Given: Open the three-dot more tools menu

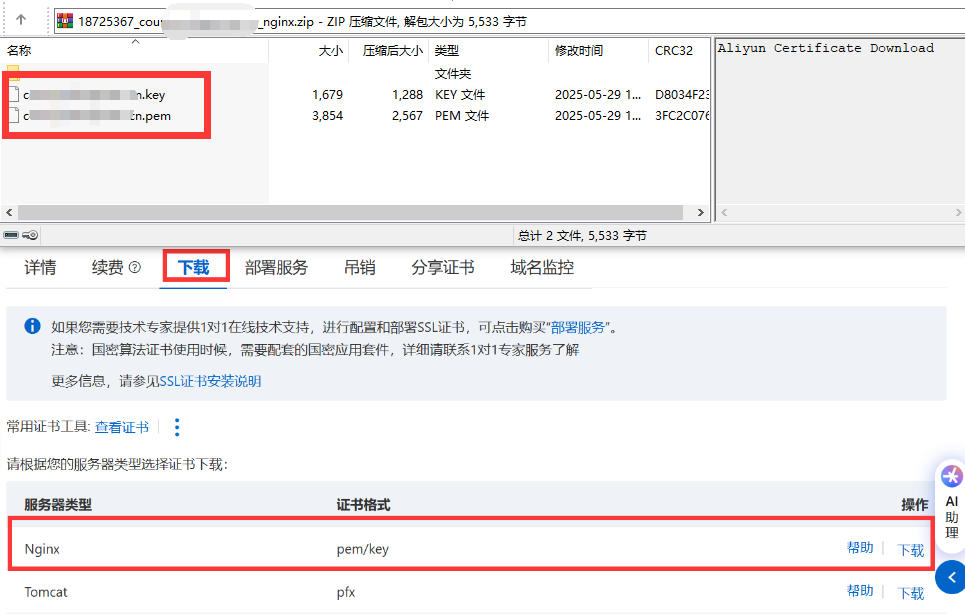Looking at the screenshot, I should click(177, 427).
